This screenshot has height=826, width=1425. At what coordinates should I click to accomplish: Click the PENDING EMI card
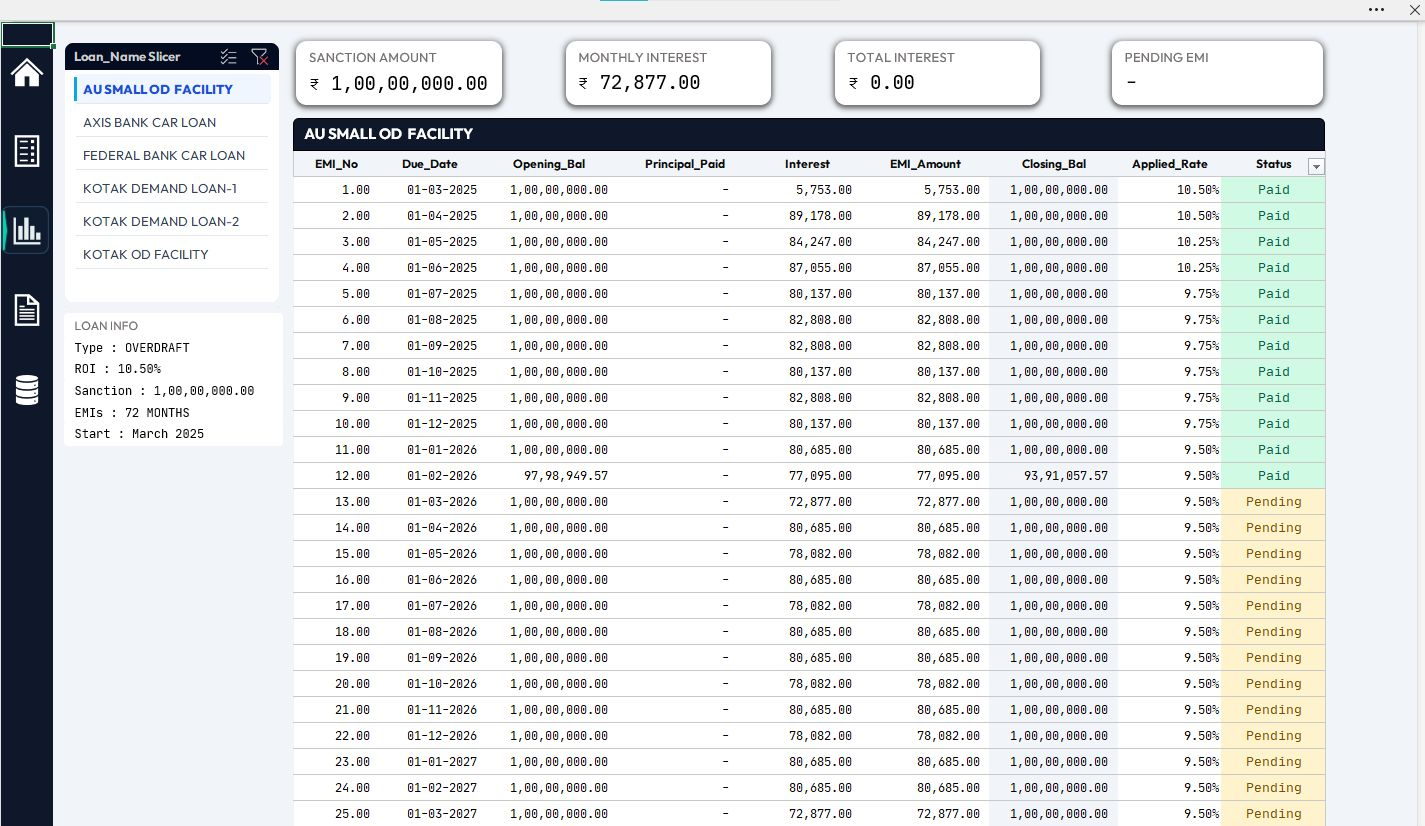tap(1216, 72)
